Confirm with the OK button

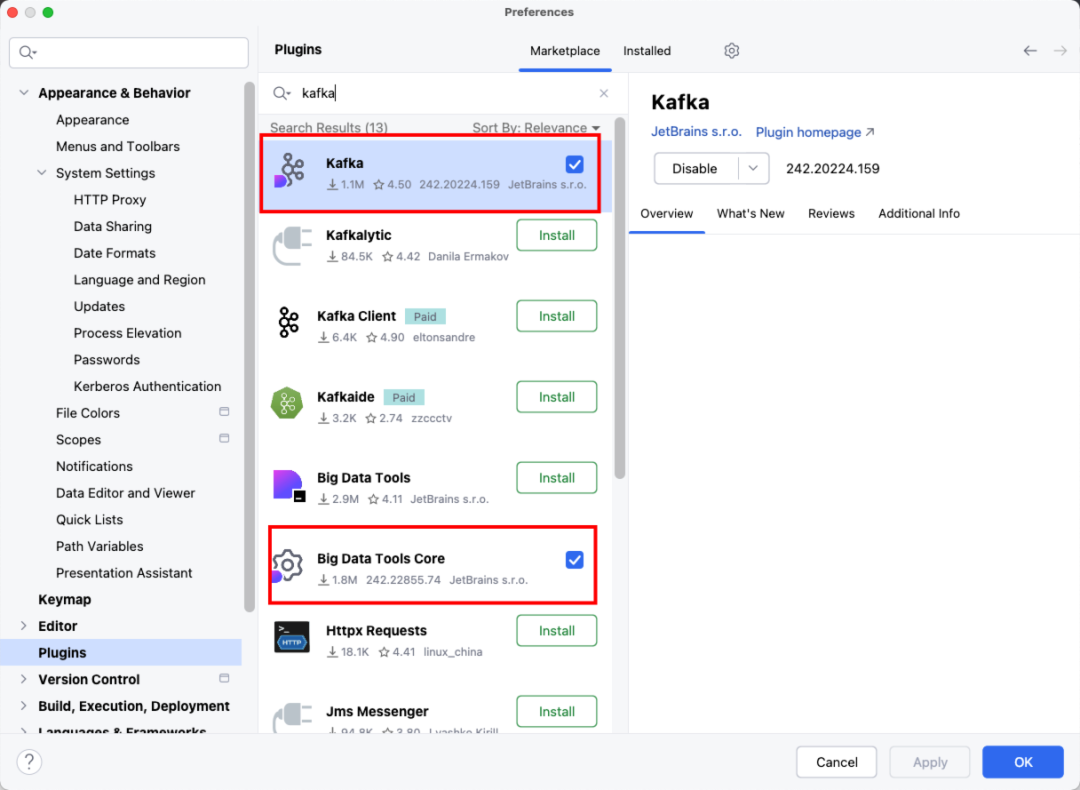coord(1023,762)
